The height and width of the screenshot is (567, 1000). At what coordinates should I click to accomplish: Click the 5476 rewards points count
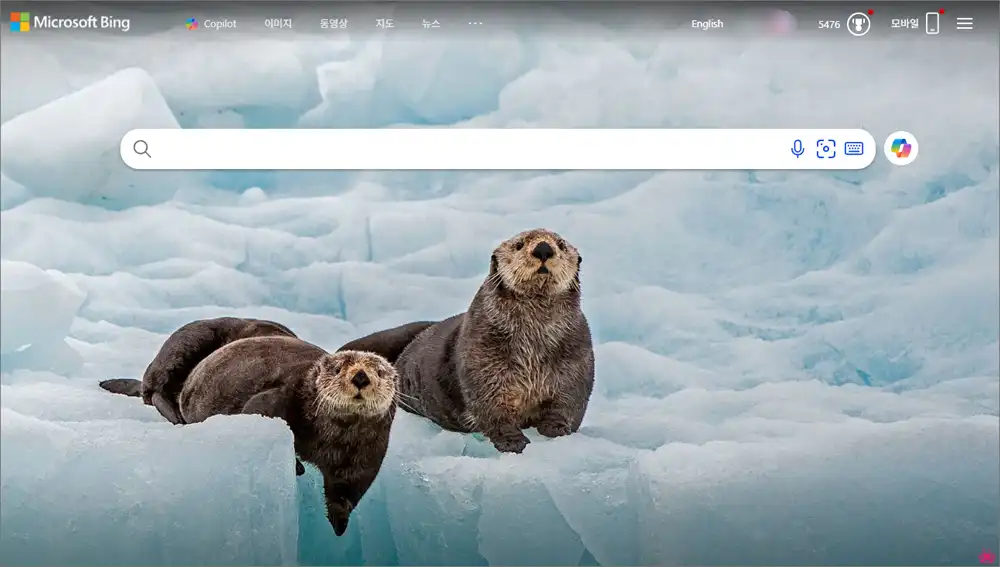click(829, 24)
